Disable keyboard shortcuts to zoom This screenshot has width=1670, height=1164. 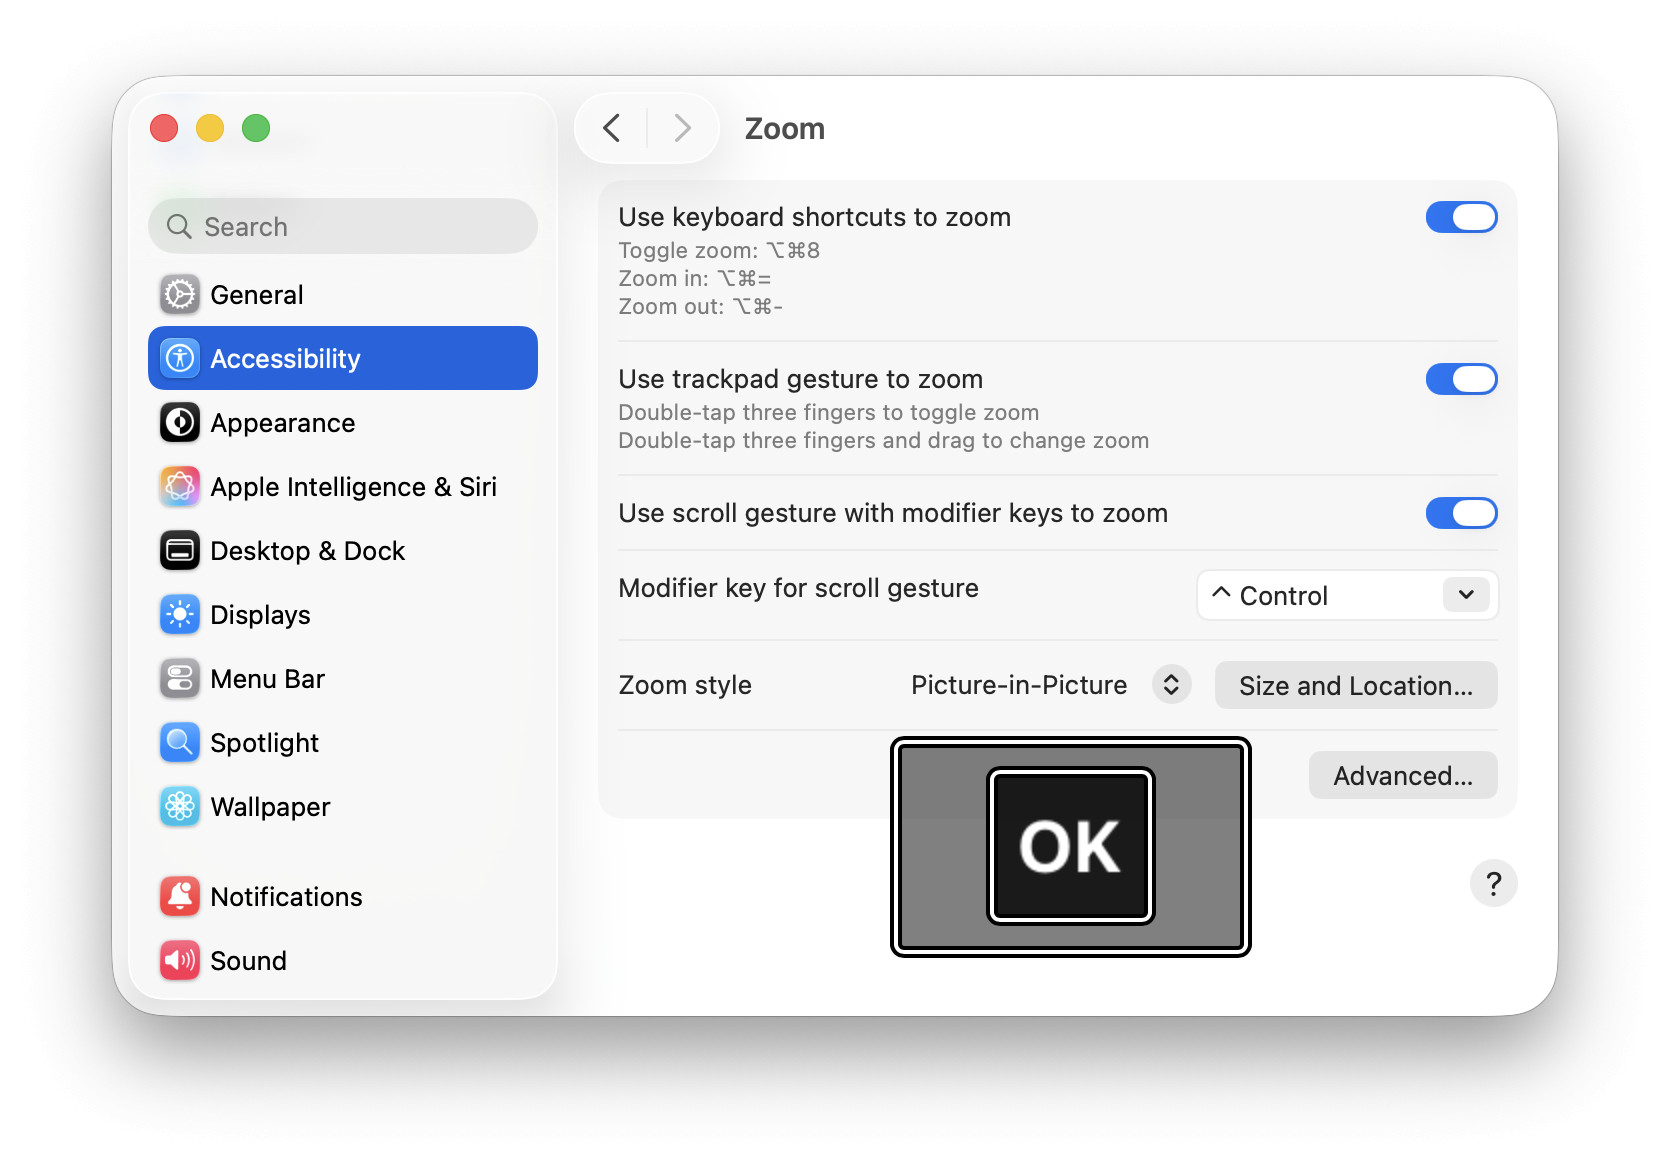(x=1462, y=217)
